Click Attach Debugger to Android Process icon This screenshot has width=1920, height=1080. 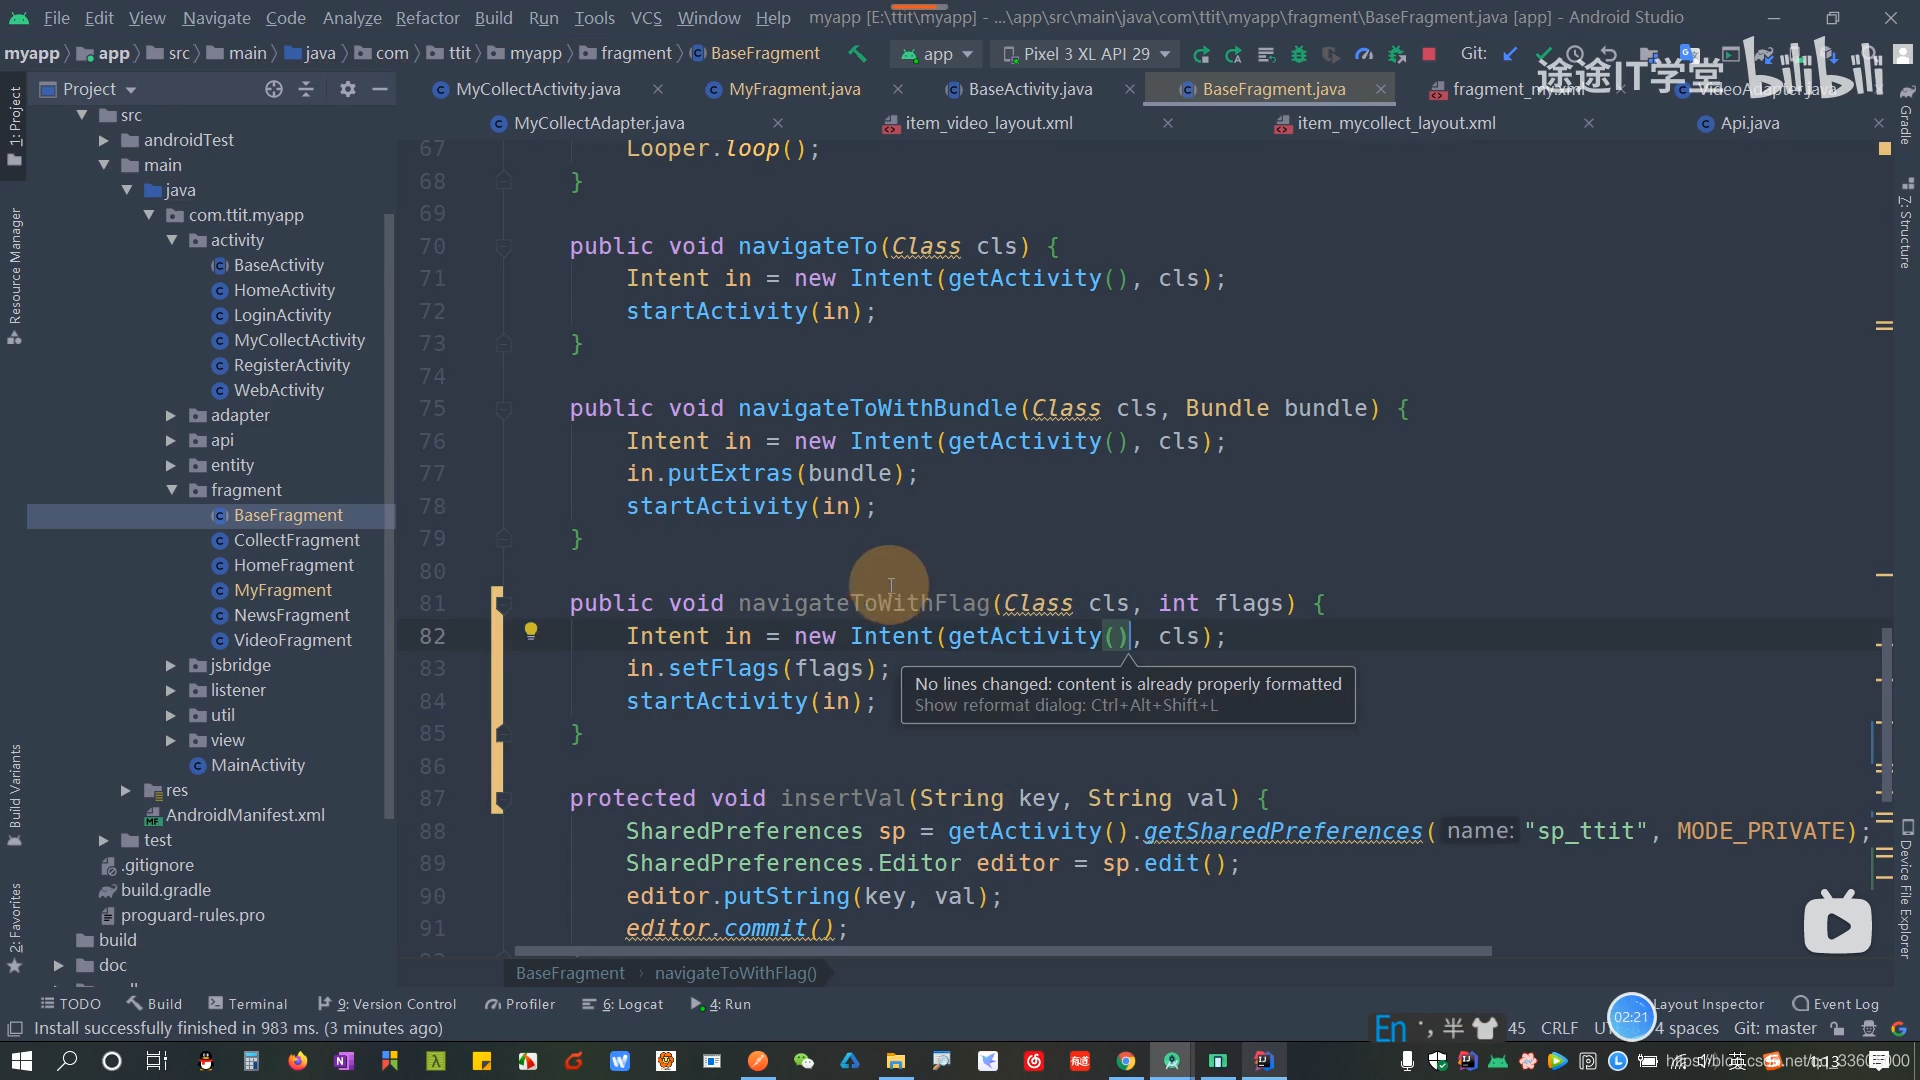(x=1396, y=54)
